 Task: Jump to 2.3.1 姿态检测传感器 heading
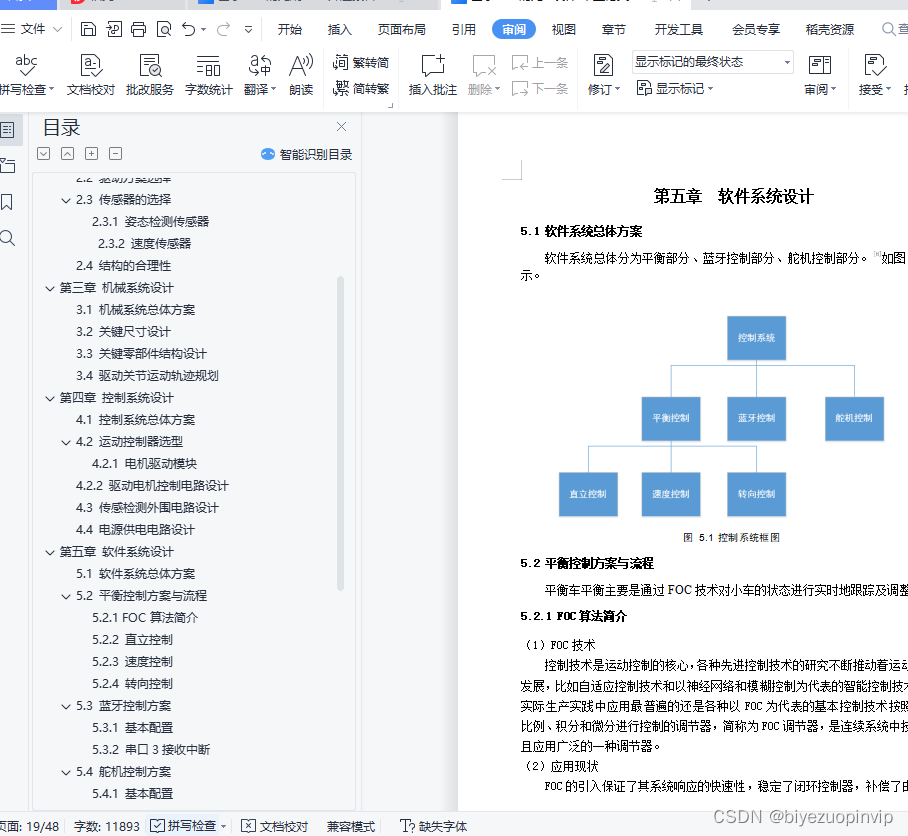pos(151,222)
